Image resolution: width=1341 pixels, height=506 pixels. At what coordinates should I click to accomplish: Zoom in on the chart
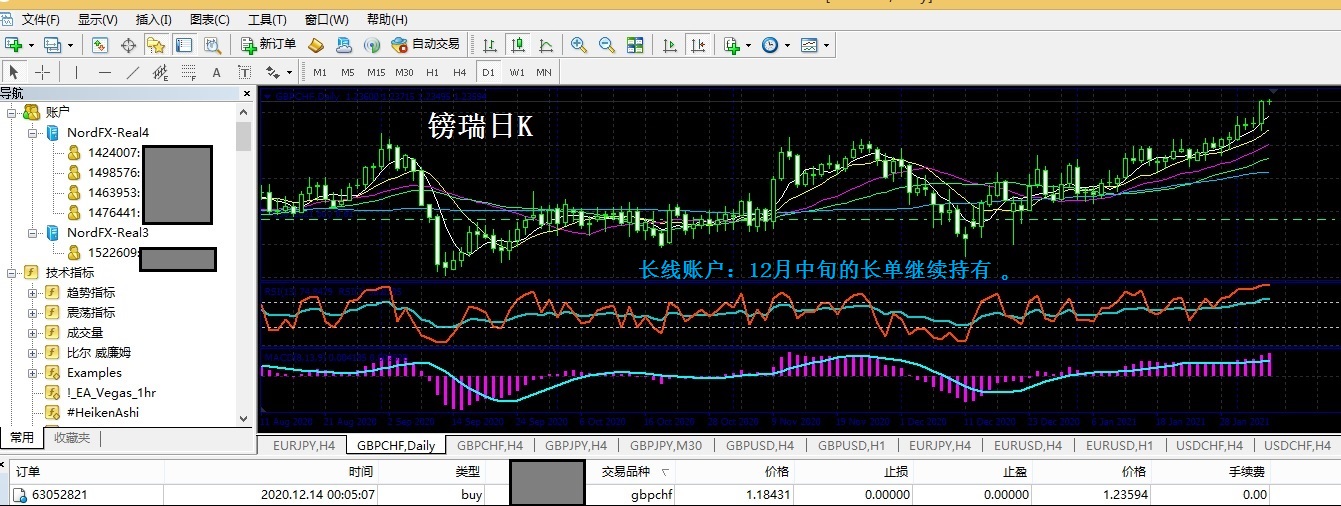579,45
